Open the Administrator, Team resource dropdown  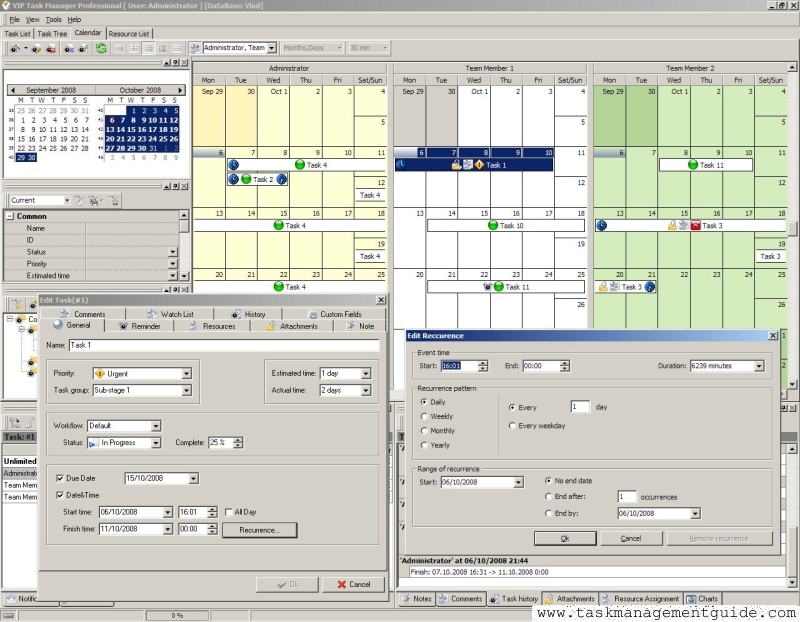(272, 47)
